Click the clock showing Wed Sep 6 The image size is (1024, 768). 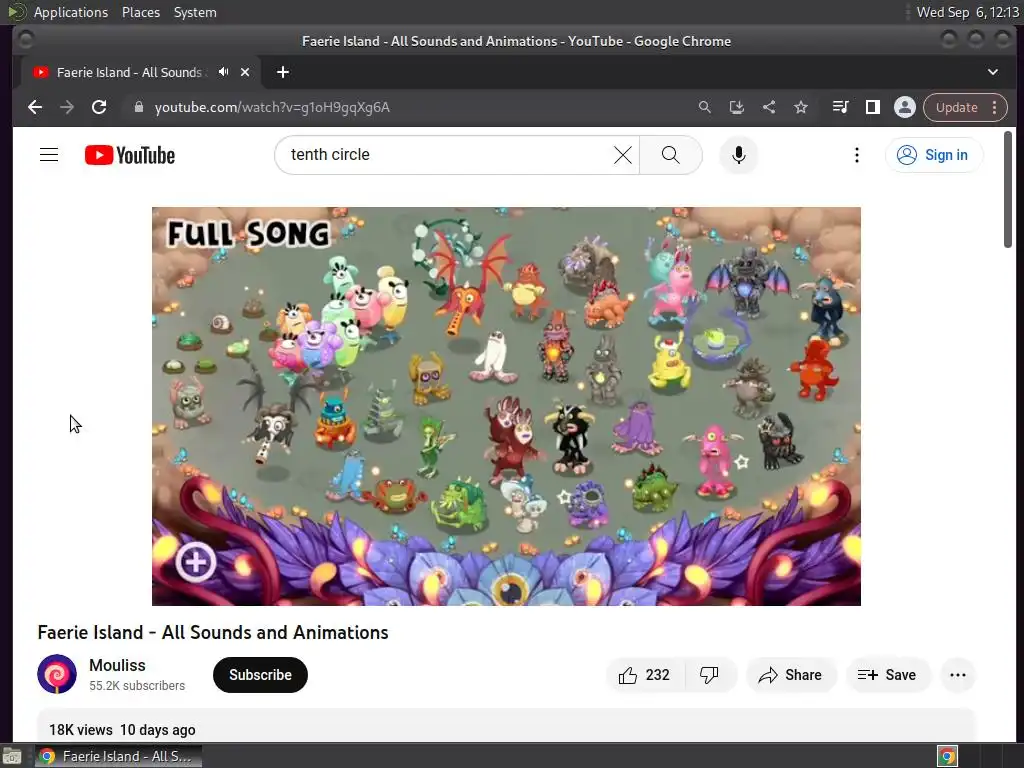(967, 12)
